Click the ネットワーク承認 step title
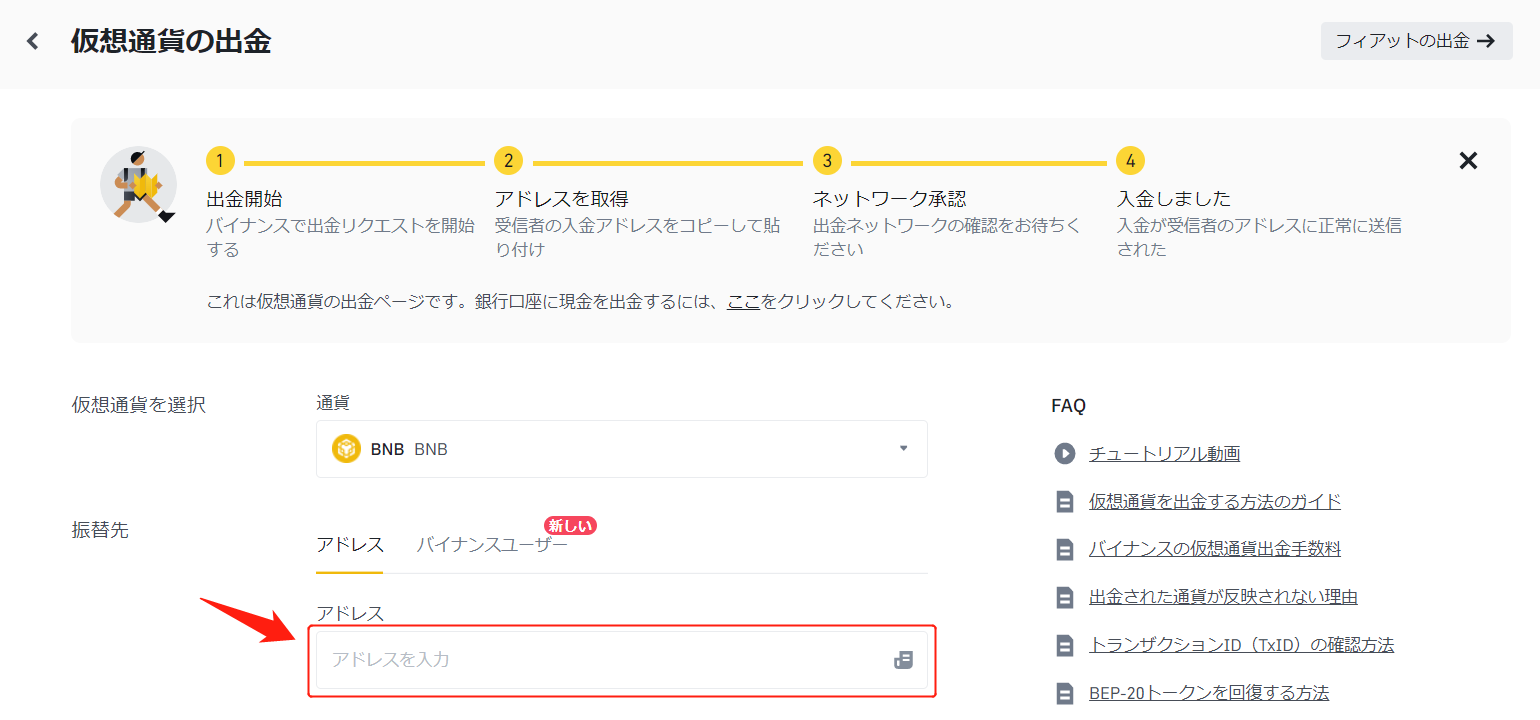 (889, 199)
